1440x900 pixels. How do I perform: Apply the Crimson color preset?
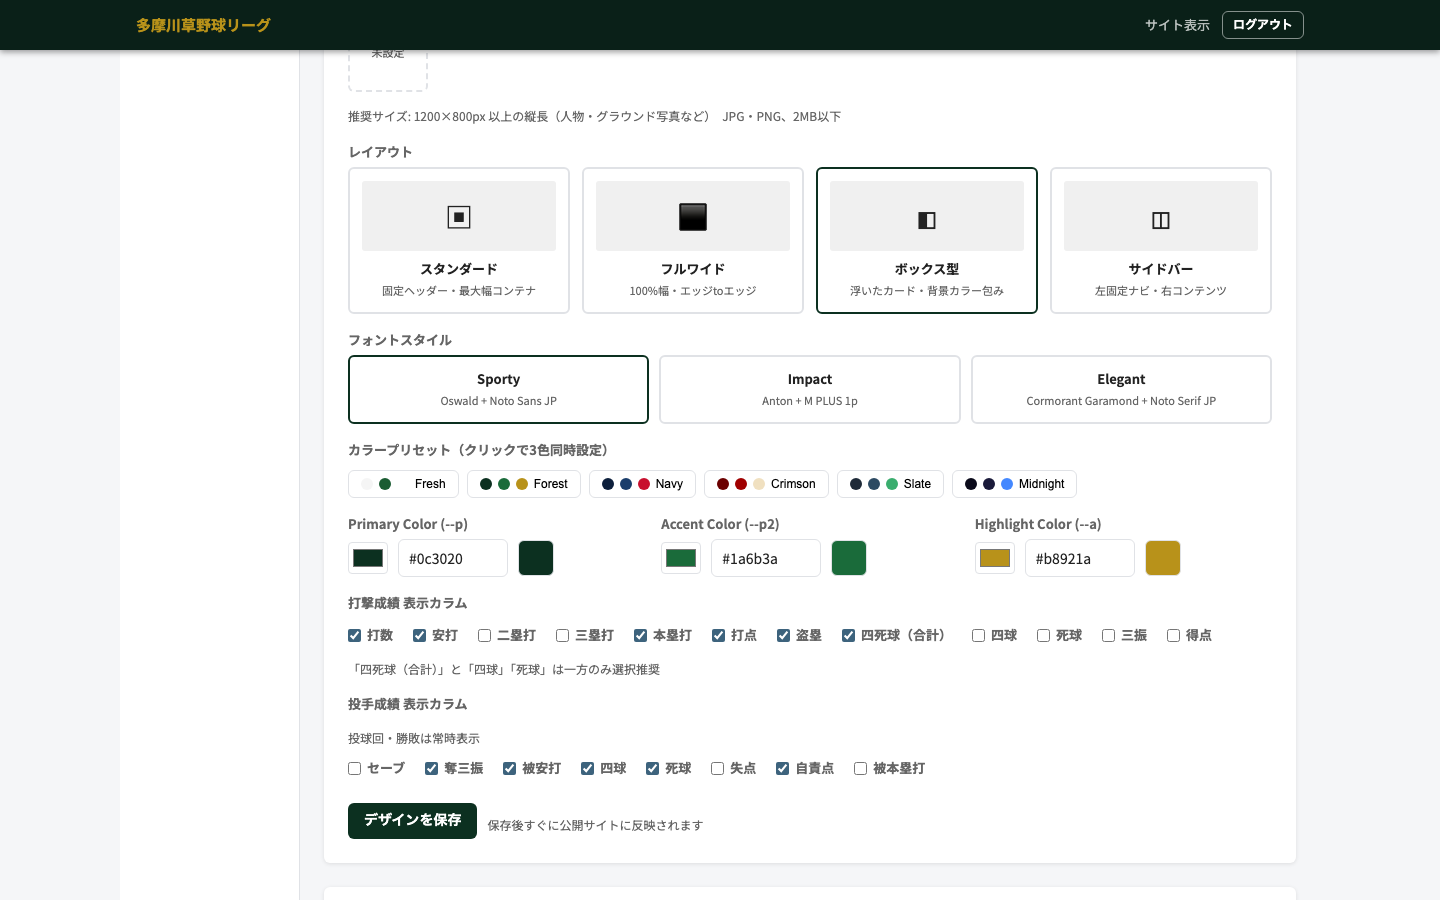pyautogui.click(x=766, y=484)
